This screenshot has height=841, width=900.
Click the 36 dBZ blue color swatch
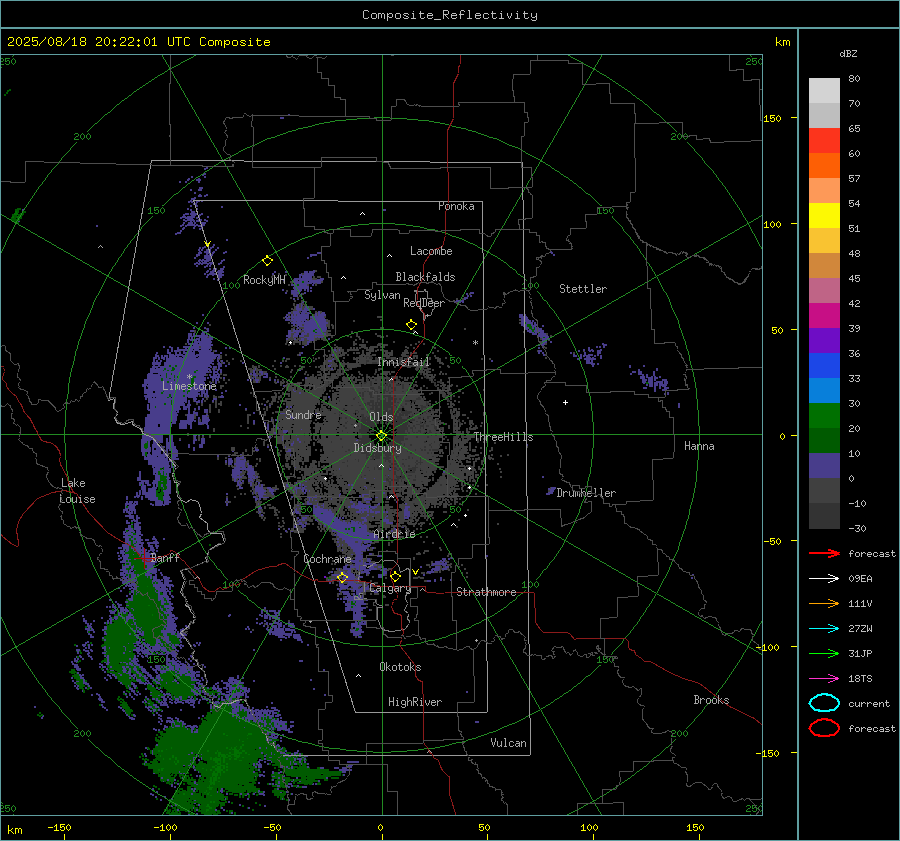824,366
